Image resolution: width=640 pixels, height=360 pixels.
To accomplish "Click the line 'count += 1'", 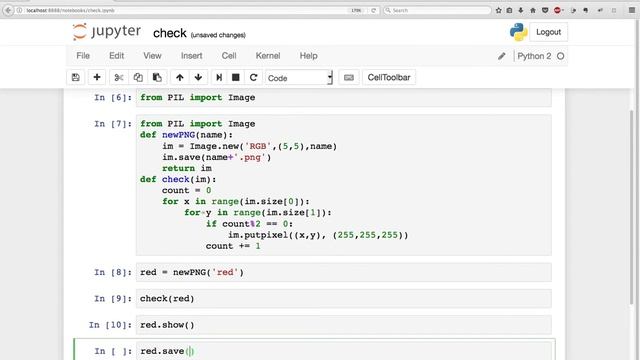I will point(233,246).
